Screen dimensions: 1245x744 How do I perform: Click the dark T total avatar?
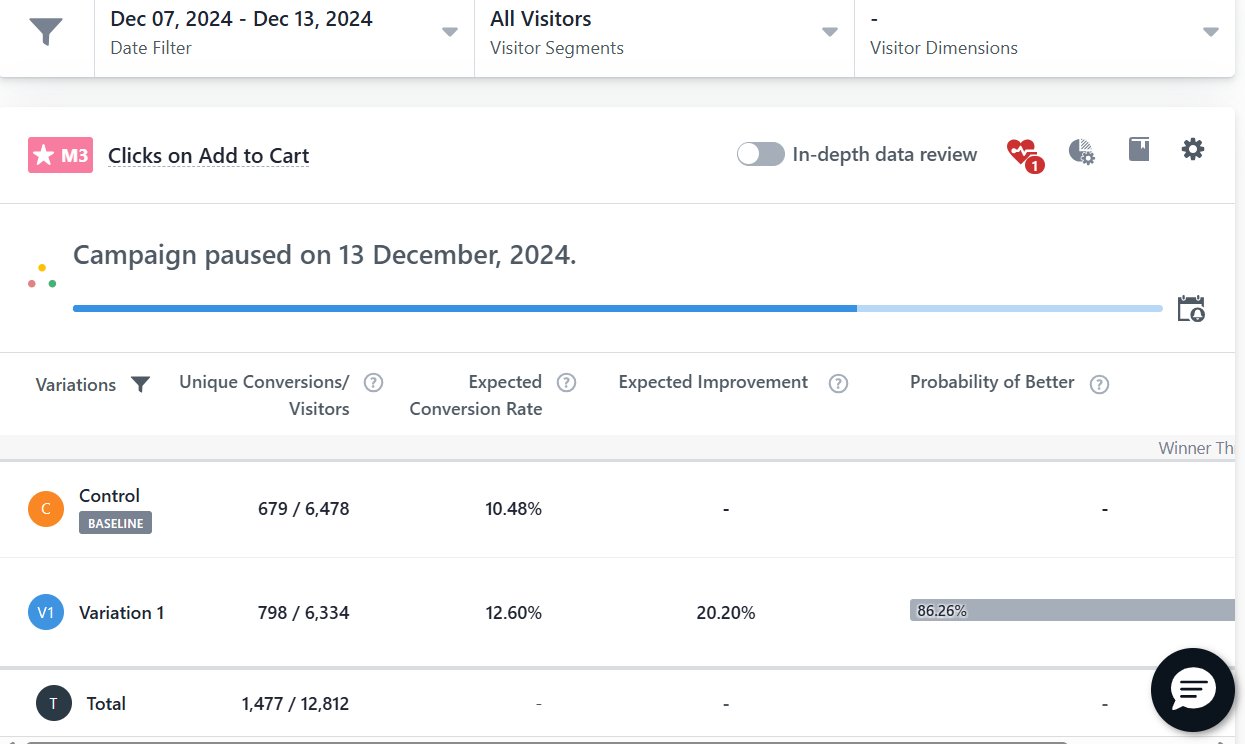53,703
